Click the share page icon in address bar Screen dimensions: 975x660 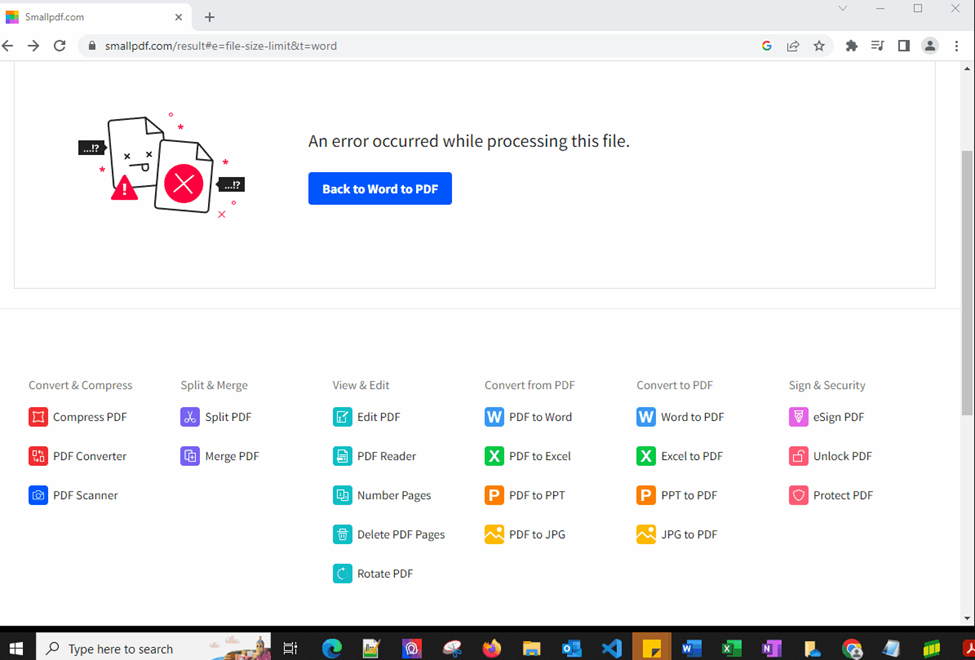click(x=793, y=45)
